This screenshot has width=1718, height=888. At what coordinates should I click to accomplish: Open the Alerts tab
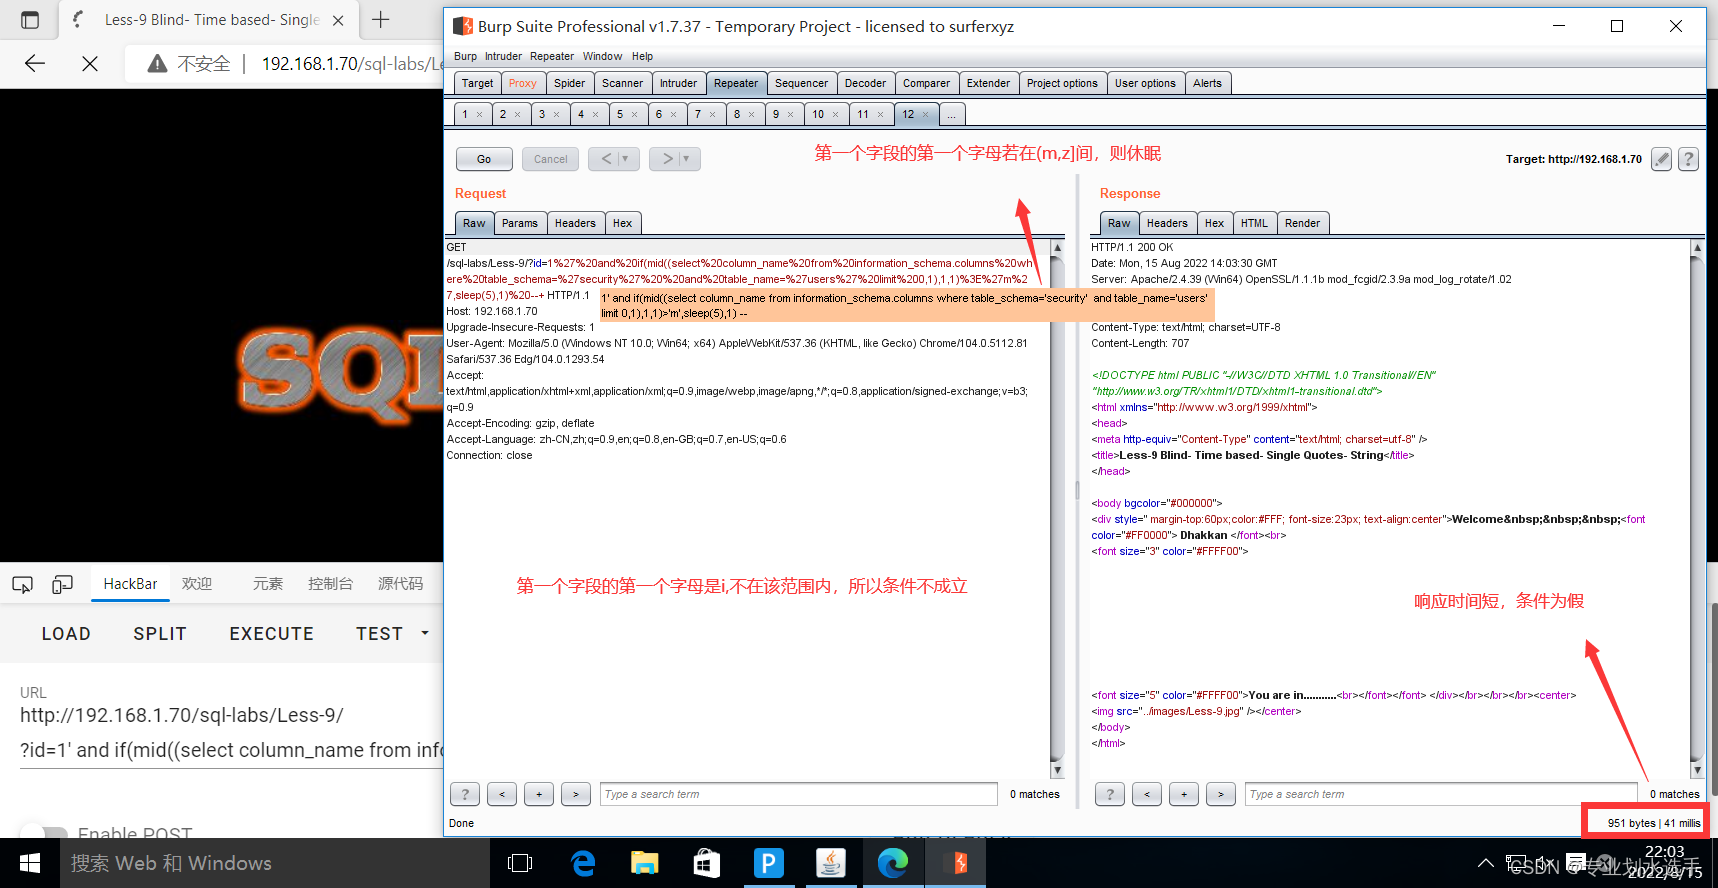click(x=1207, y=83)
